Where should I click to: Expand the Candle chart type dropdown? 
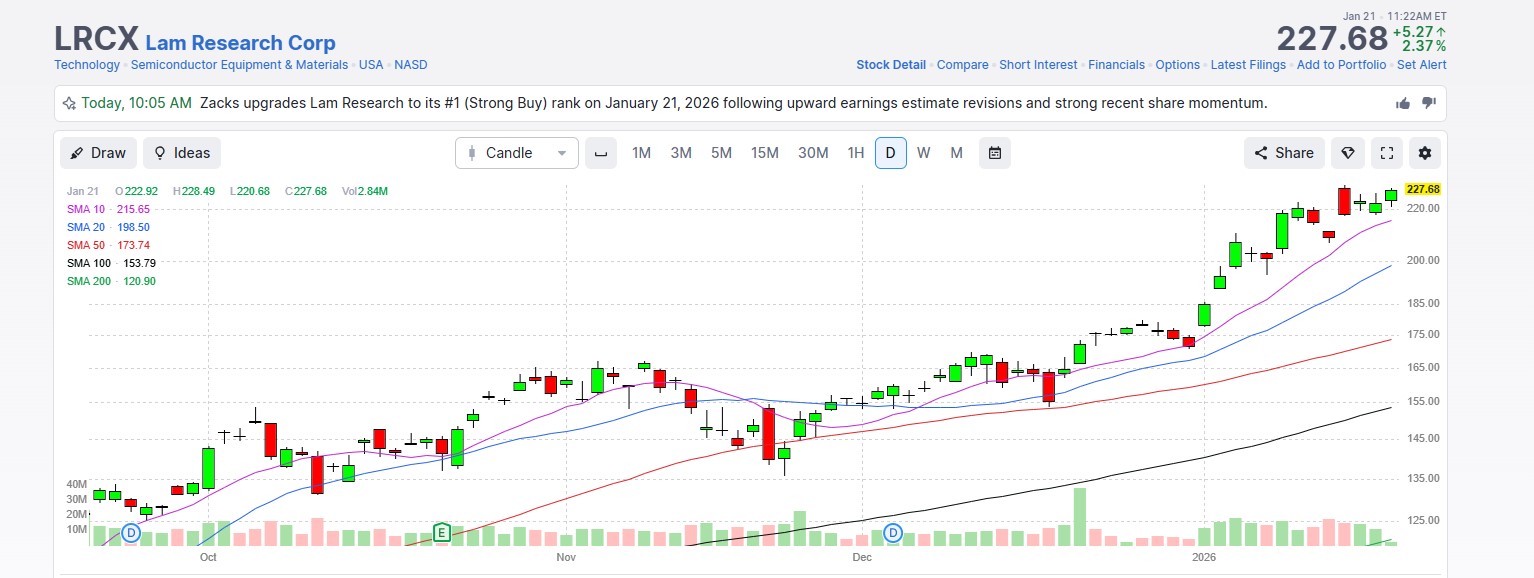517,153
